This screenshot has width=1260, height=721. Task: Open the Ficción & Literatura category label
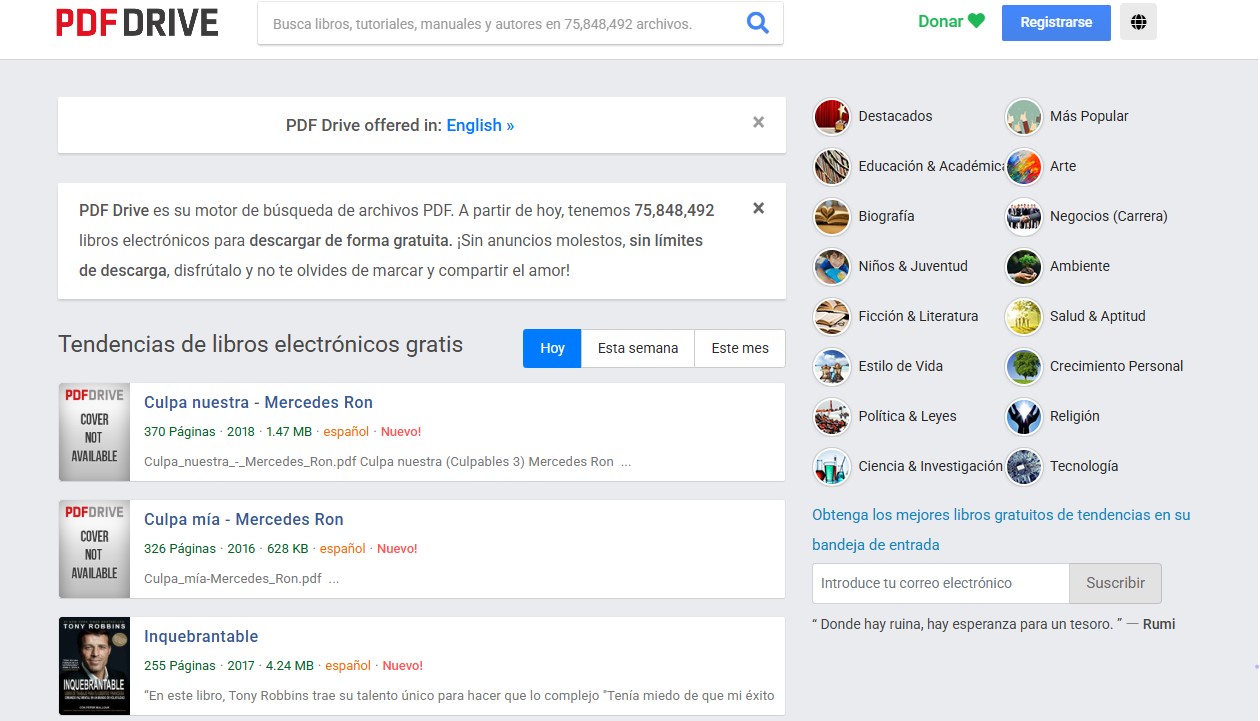[918, 316]
